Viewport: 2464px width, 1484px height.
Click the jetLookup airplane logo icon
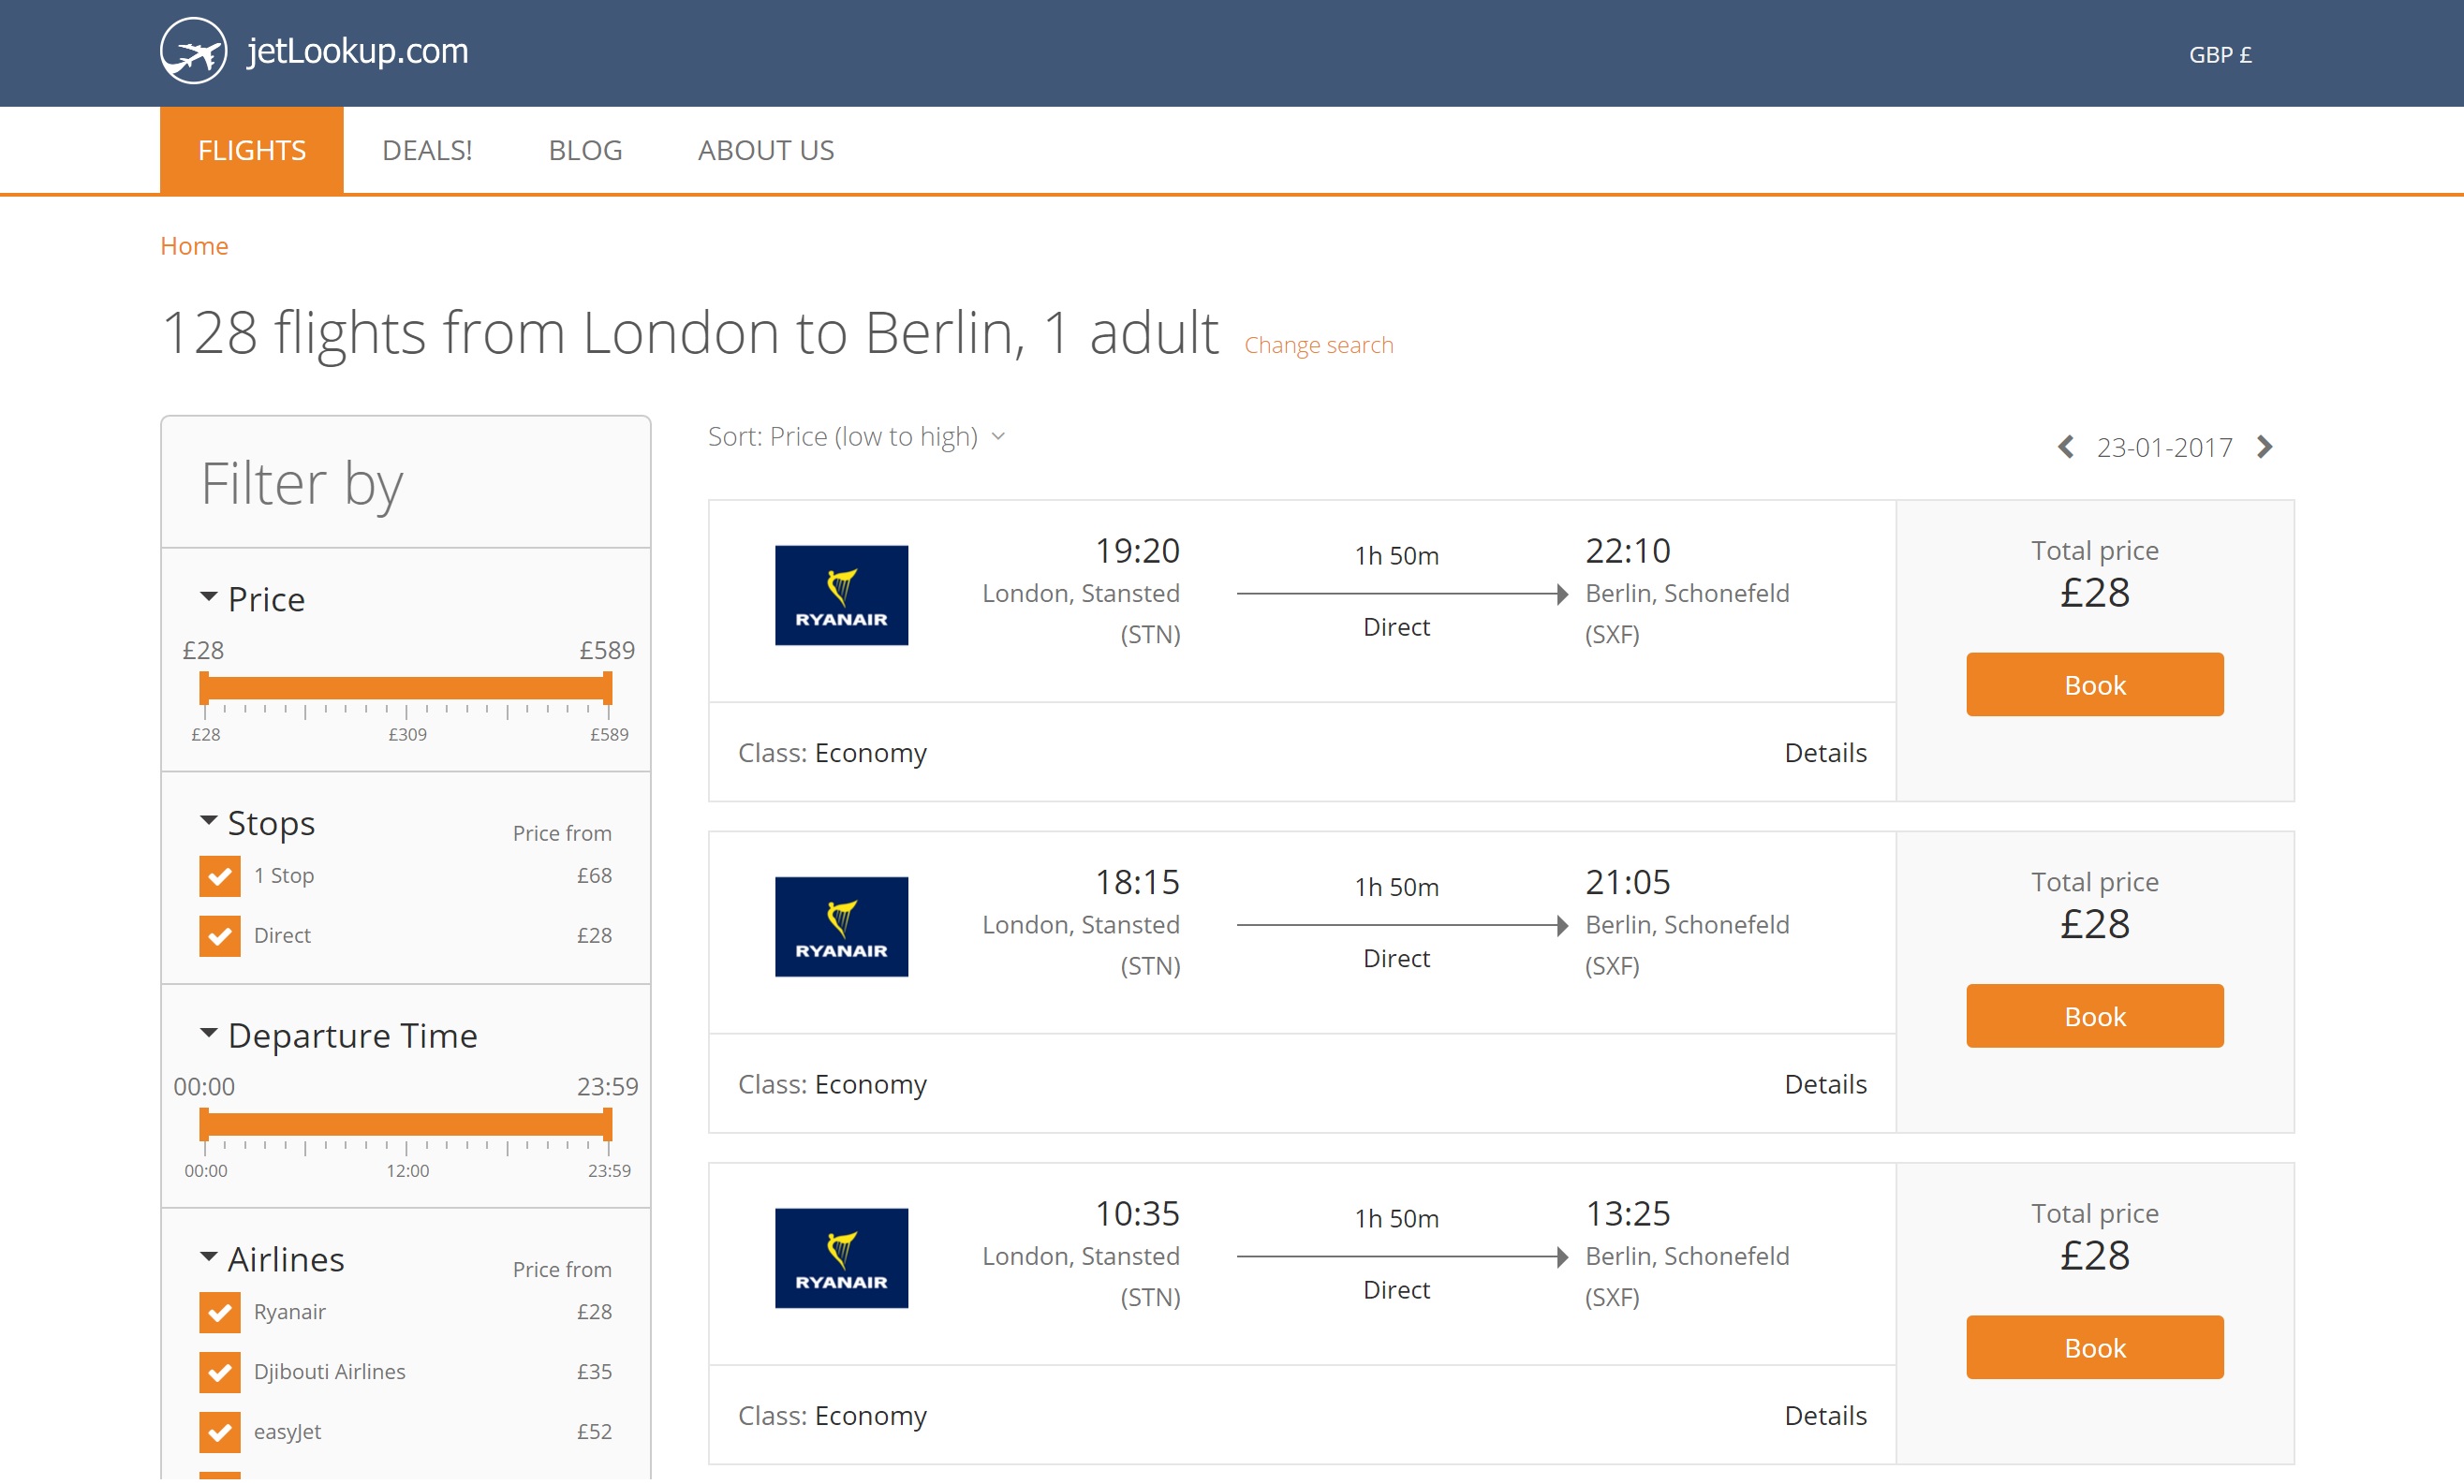click(x=194, y=51)
